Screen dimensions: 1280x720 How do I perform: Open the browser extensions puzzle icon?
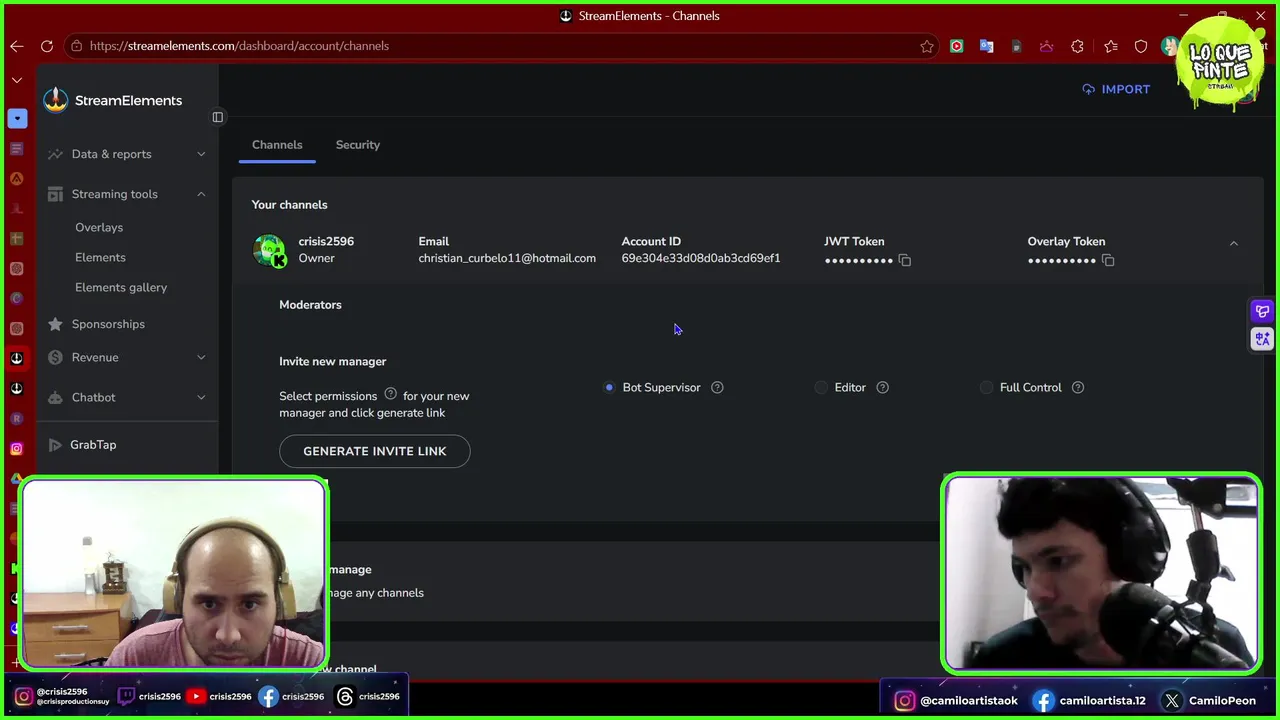[x=1077, y=46]
